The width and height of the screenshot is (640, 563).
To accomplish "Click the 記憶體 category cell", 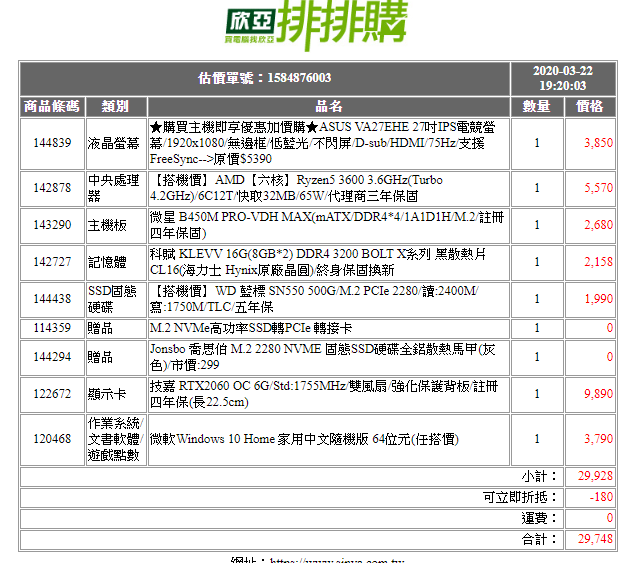I will tap(116, 262).
